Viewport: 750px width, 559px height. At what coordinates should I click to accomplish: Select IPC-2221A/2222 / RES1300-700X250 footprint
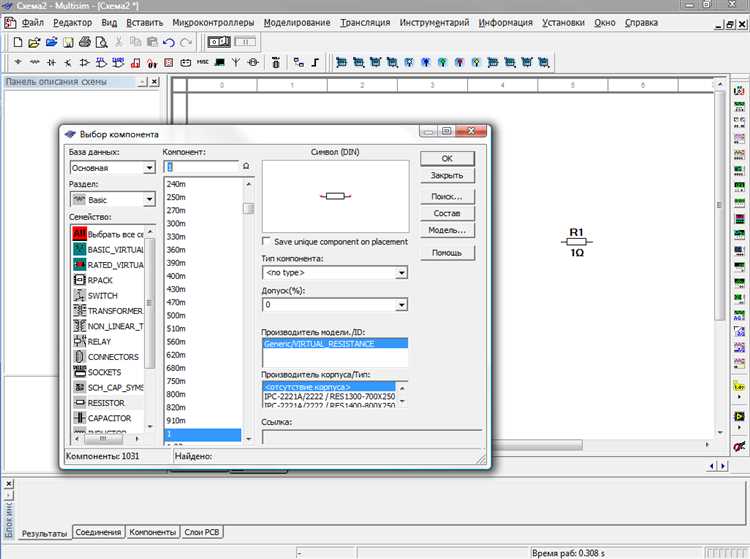(329, 396)
